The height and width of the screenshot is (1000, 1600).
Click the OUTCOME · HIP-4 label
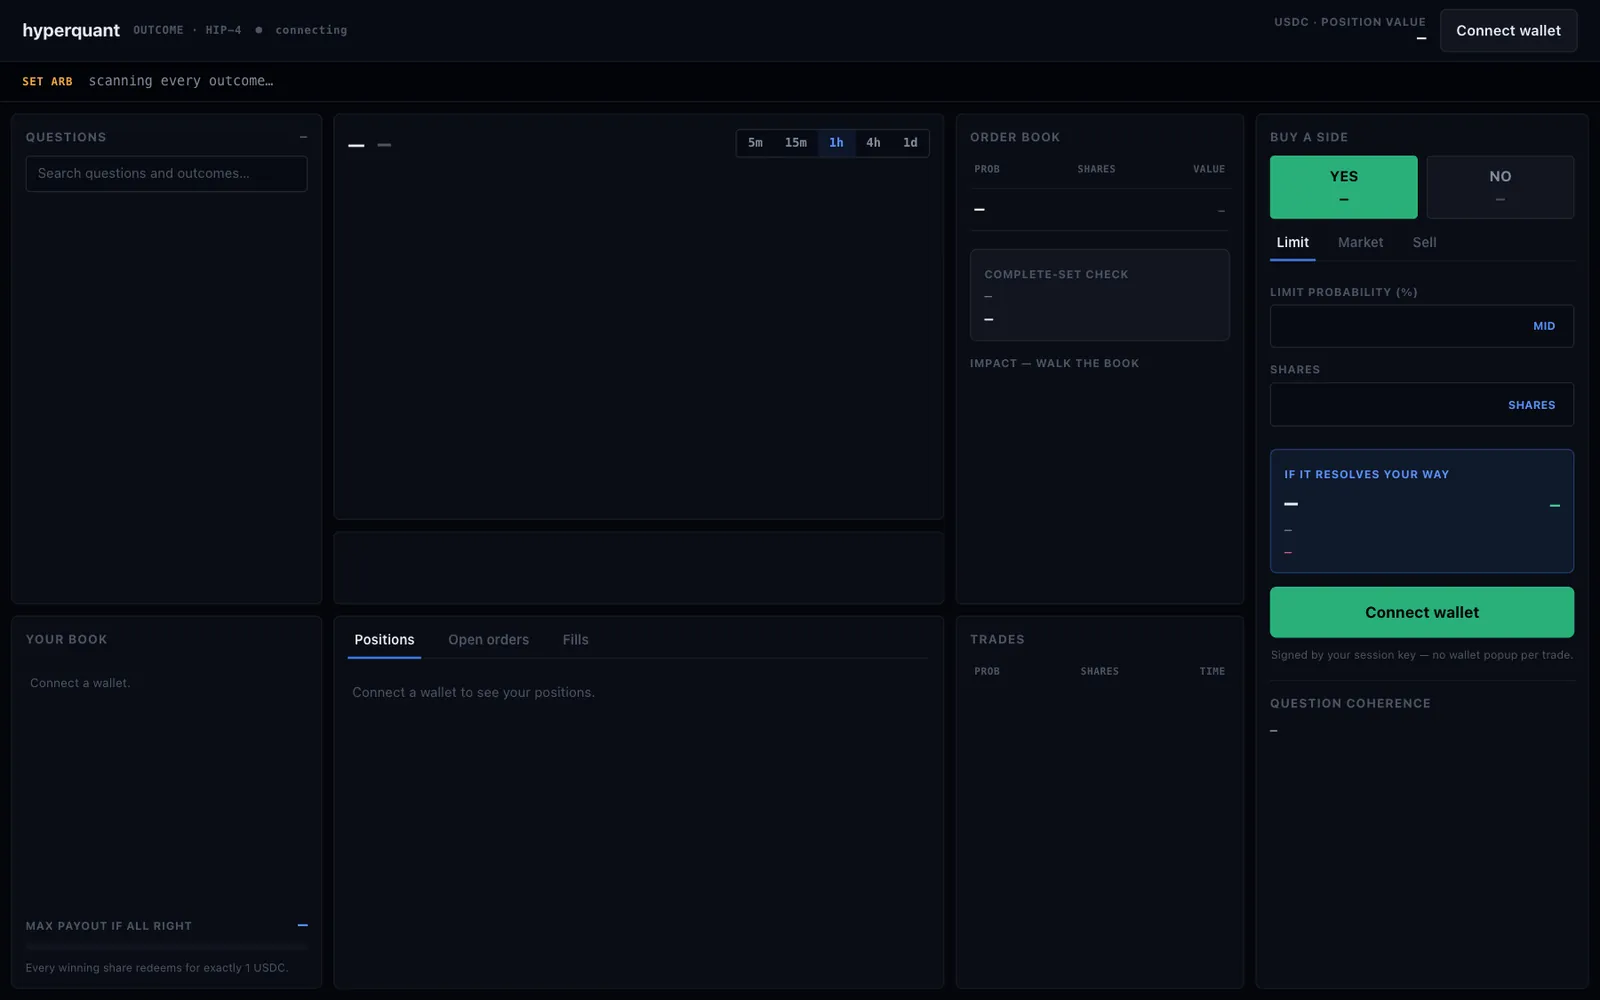pos(187,30)
